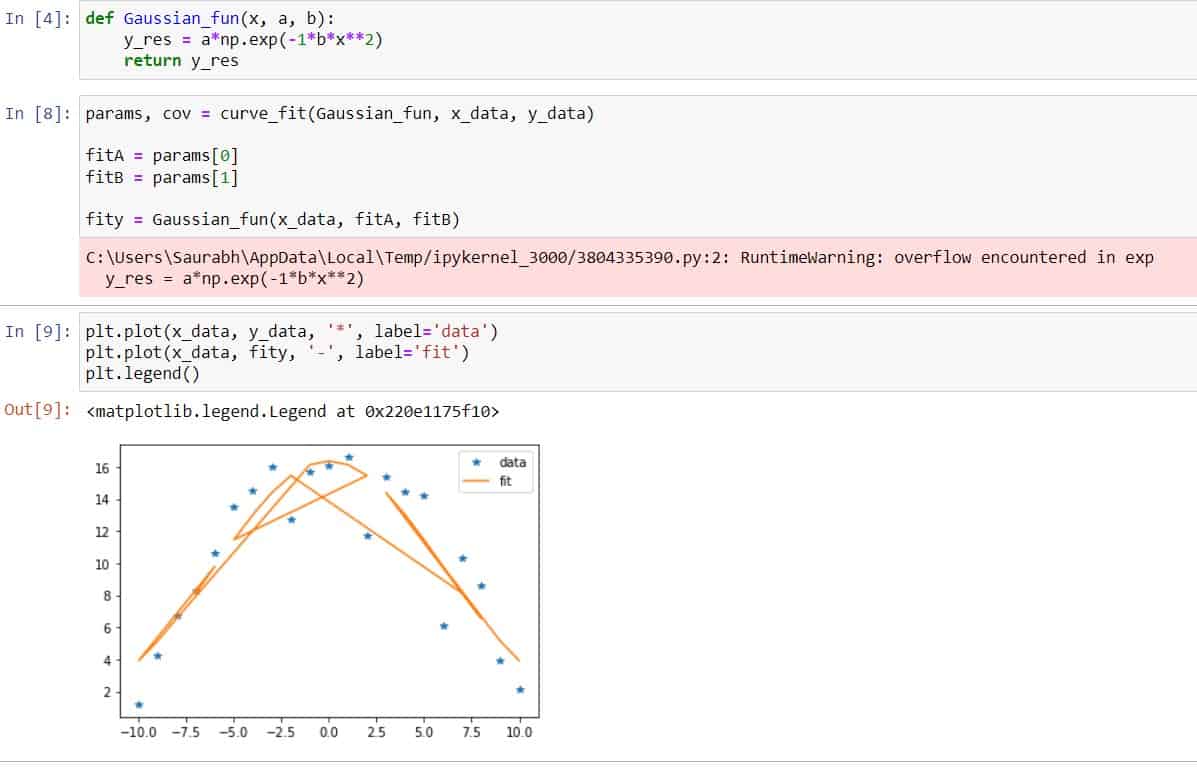Click the topmost star marker on the plot
The image size is (1197, 767).
point(348,454)
